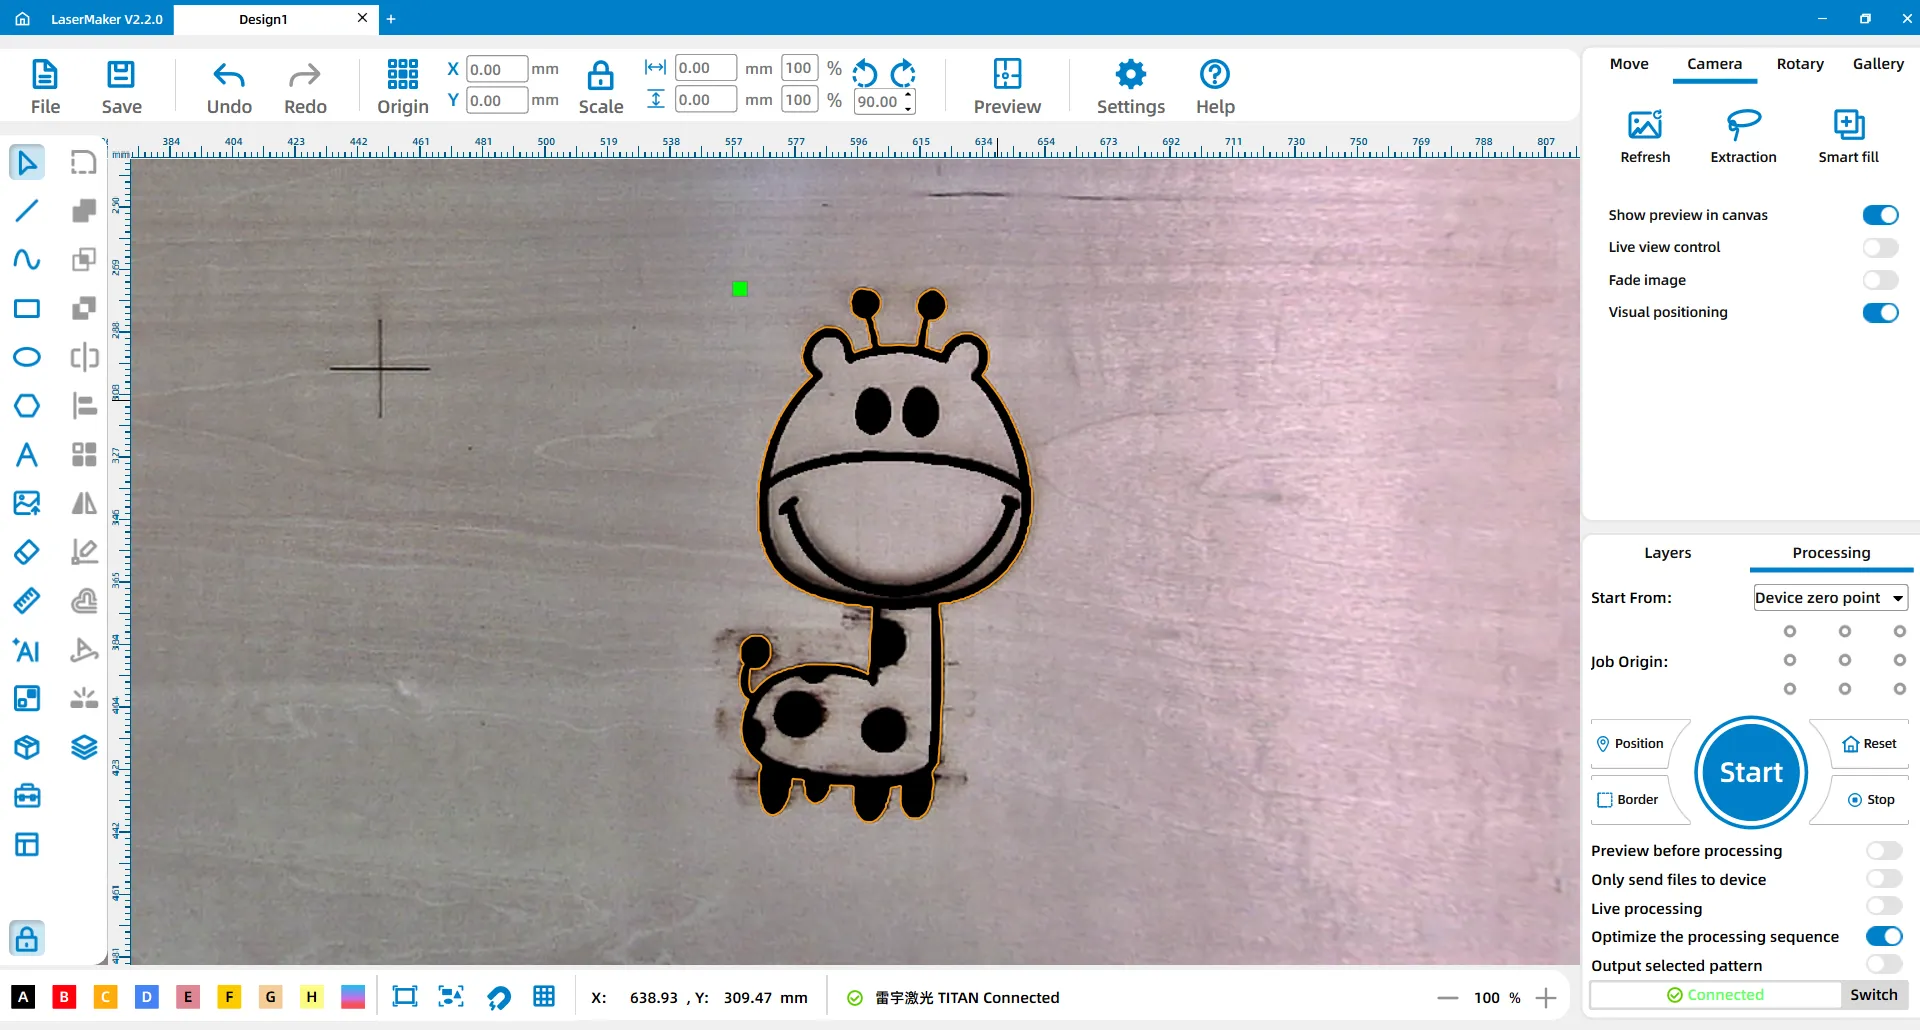Image resolution: width=1920 pixels, height=1030 pixels.
Task: Pick the red B layer color
Action: pos(64,997)
